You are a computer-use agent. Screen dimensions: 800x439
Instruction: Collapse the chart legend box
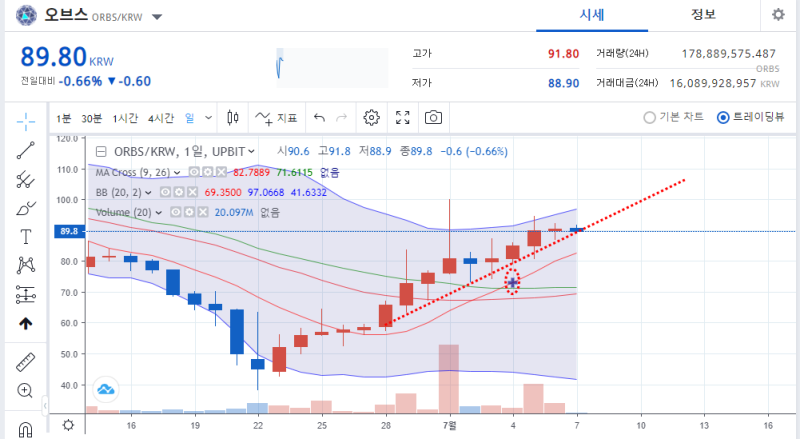(101, 152)
